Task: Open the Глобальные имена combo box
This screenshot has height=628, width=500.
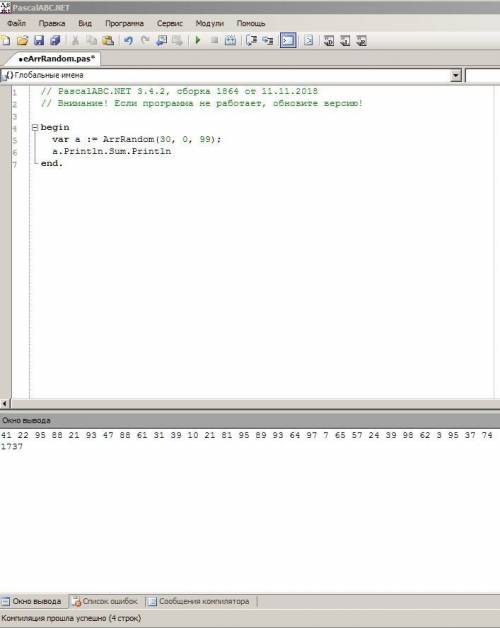Action: click(x=231, y=75)
